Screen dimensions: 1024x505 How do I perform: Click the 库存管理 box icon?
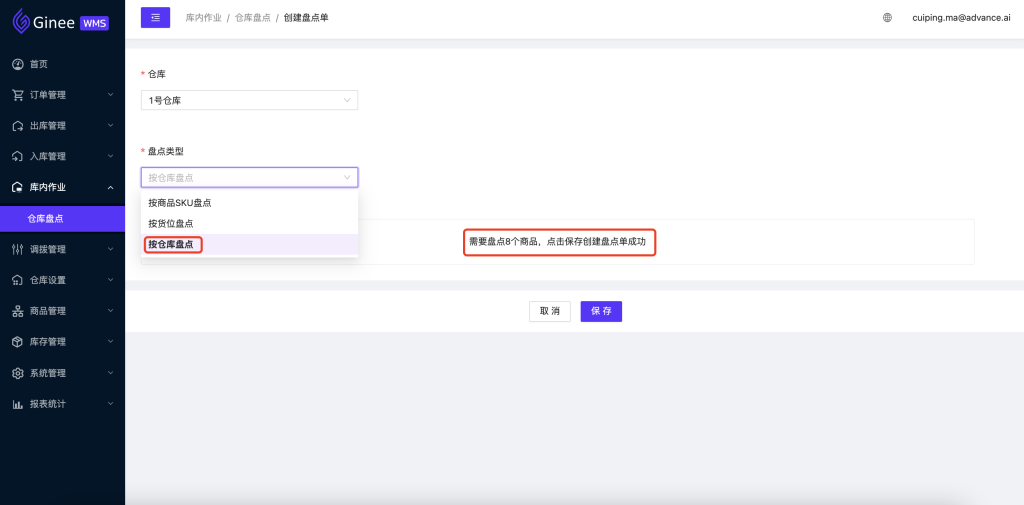pos(18,342)
